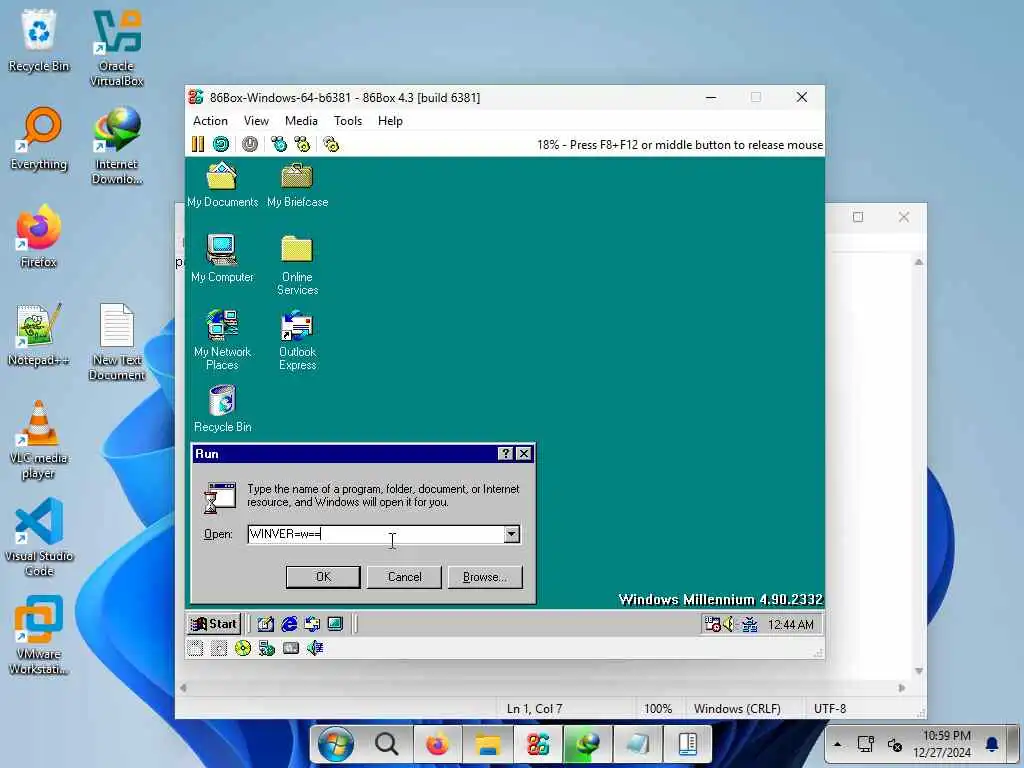Send Ctrl+Alt+Del using the blue toolbar icon

click(279, 144)
